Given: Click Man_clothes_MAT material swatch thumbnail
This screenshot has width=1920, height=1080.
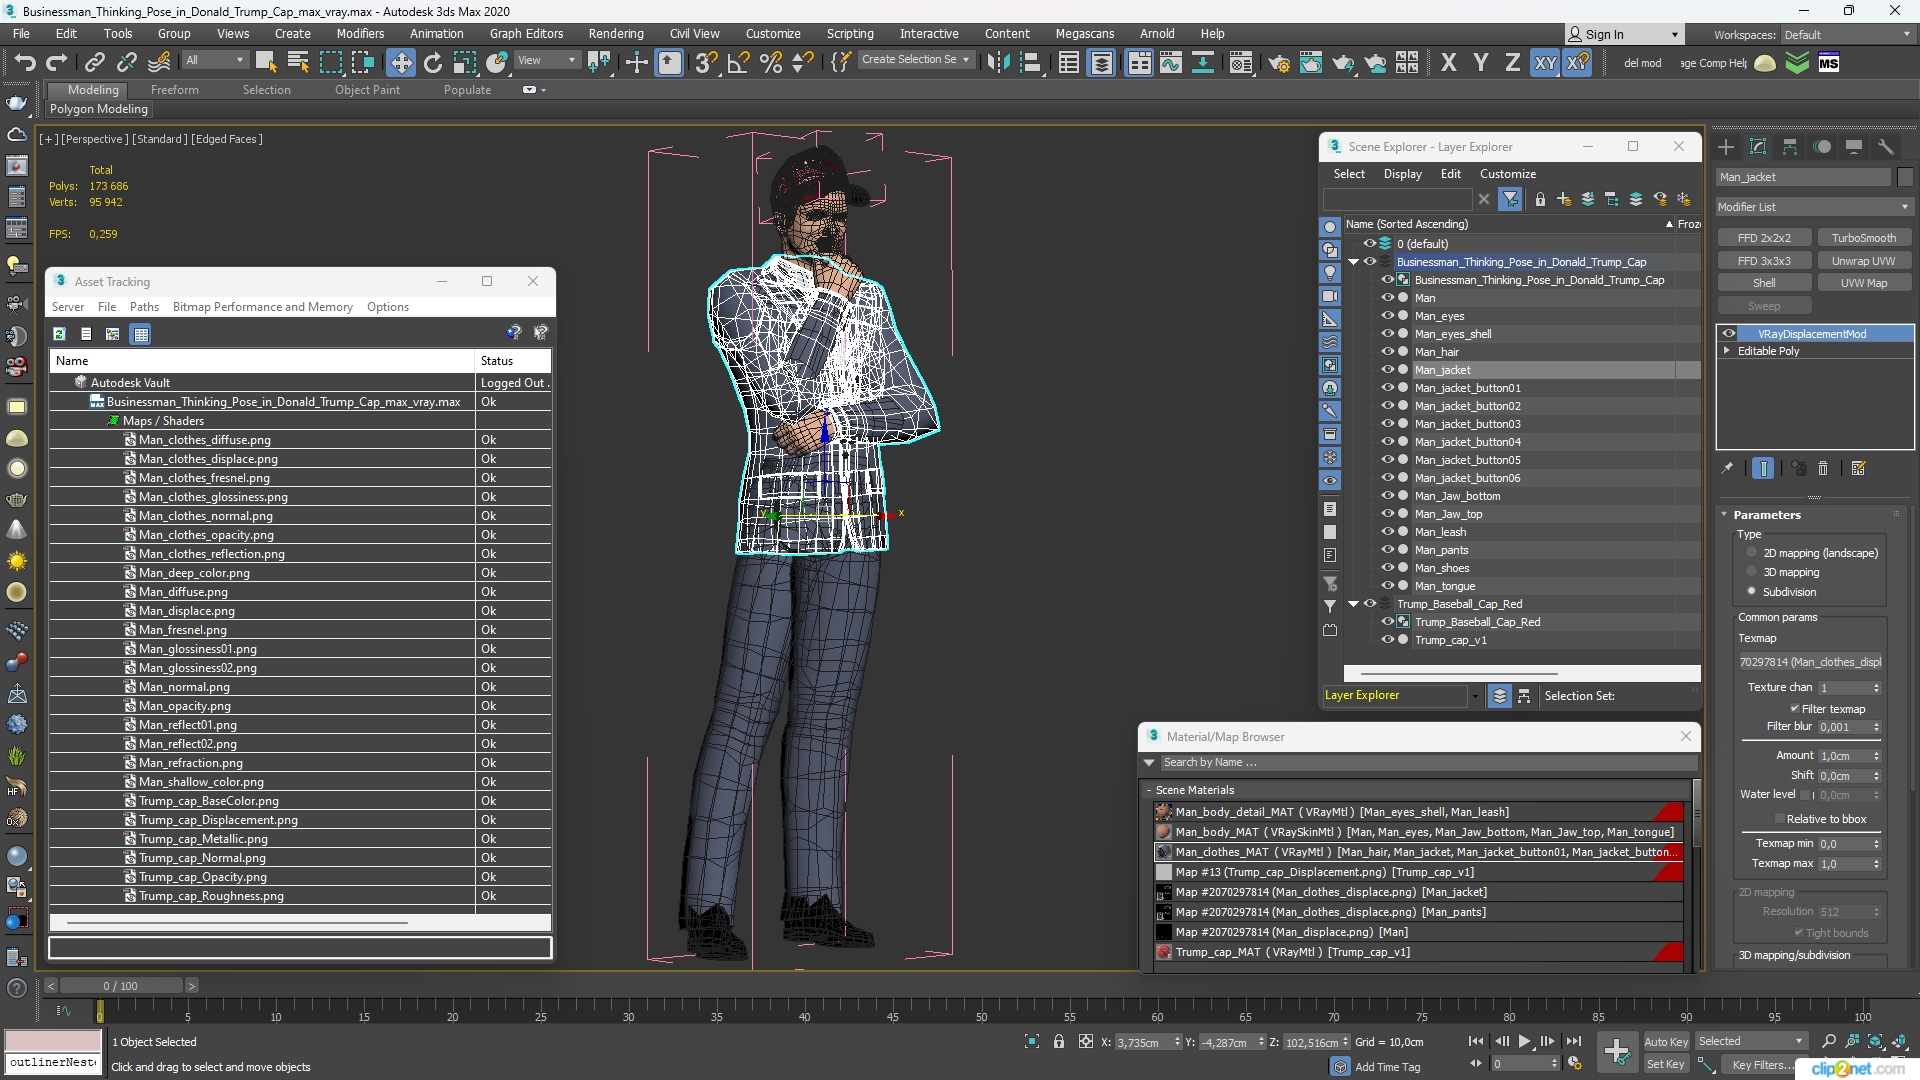Looking at the screenshot, I should point(1164,852).
